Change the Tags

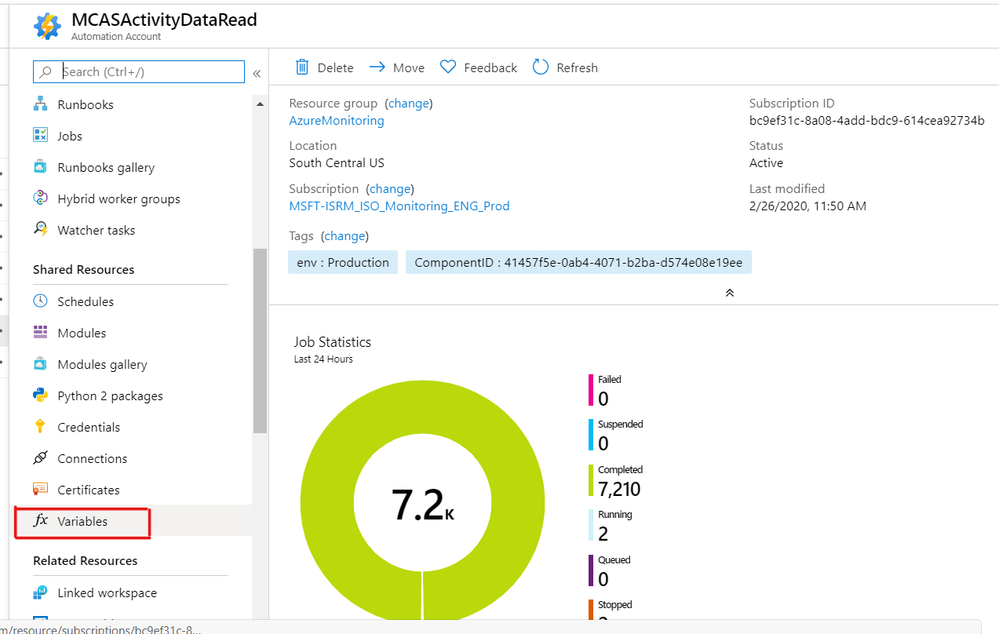click(345, 236)
